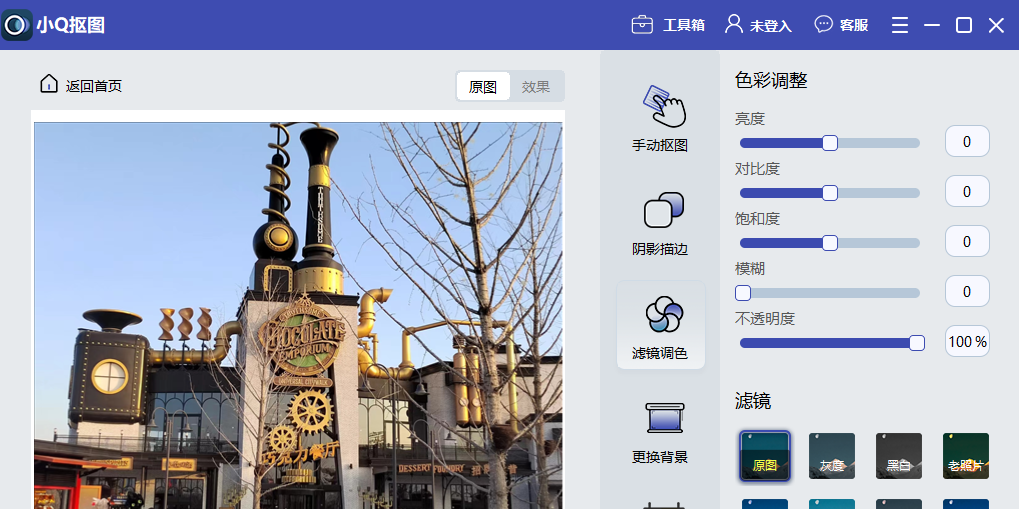Apply the 老照片 filter thumbnail
This screenshot has height=509, width=1019.
966,456
